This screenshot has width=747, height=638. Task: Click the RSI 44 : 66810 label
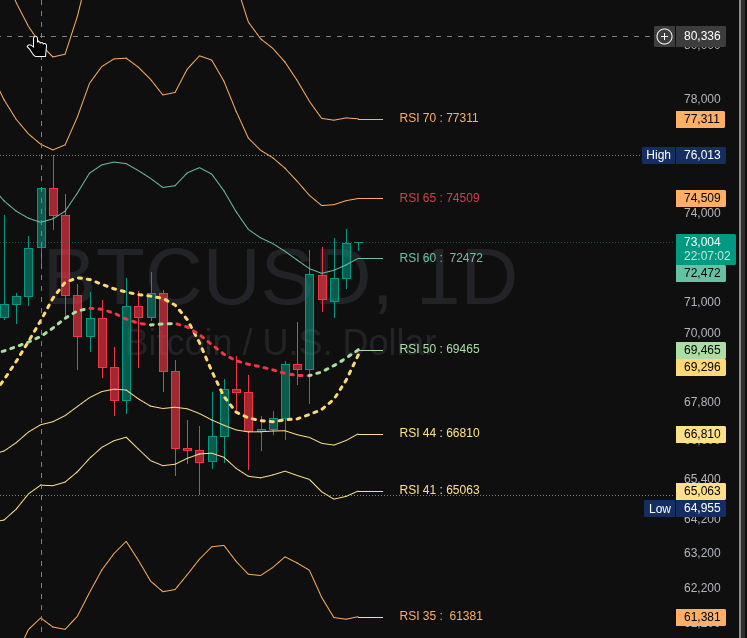439,433
